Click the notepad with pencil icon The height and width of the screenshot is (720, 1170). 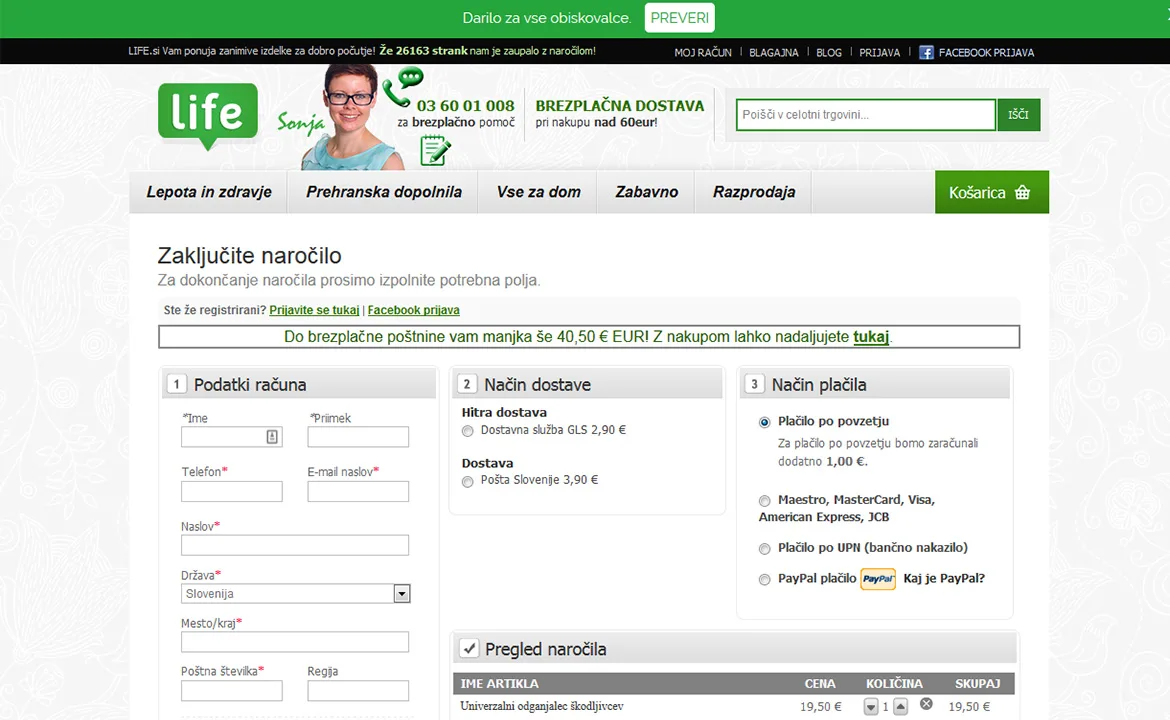coord(435,150)
